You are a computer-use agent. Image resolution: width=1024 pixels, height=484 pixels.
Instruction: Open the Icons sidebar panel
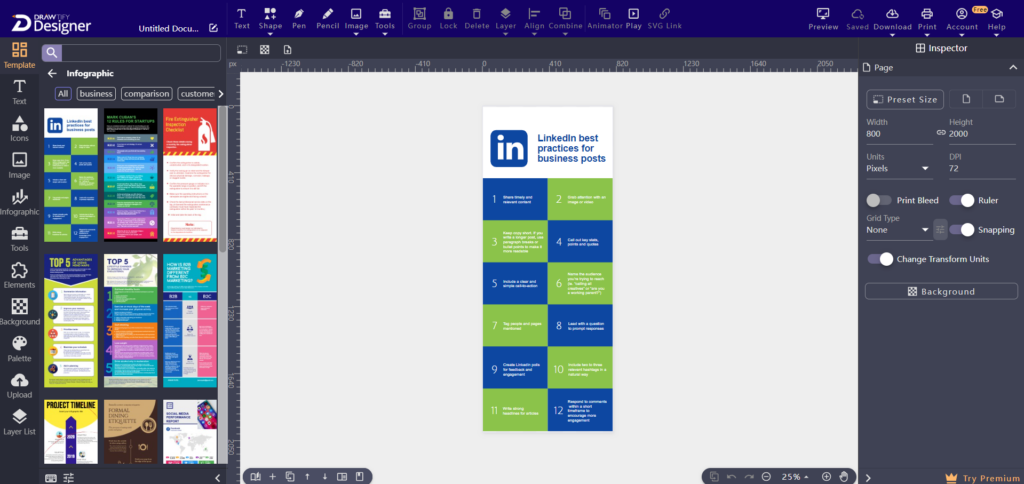tap(20, 129)
